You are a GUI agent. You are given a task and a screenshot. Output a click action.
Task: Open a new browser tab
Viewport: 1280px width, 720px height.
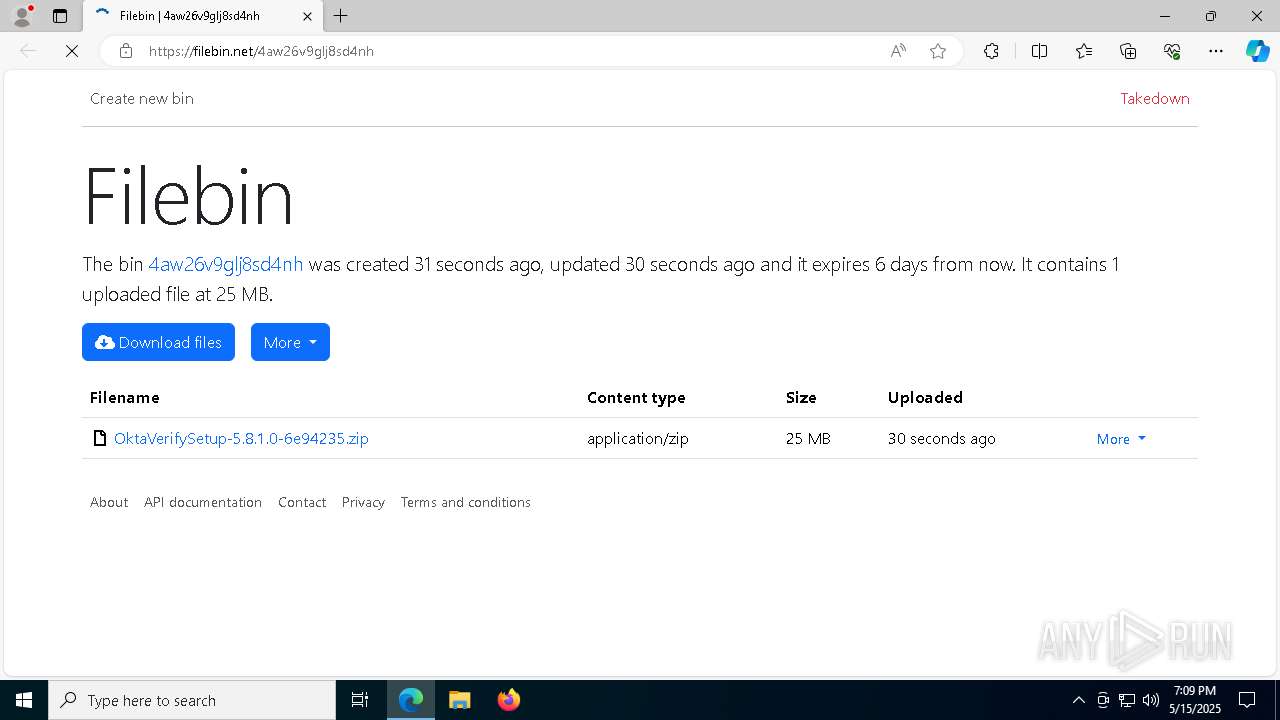tap(341, 16)
